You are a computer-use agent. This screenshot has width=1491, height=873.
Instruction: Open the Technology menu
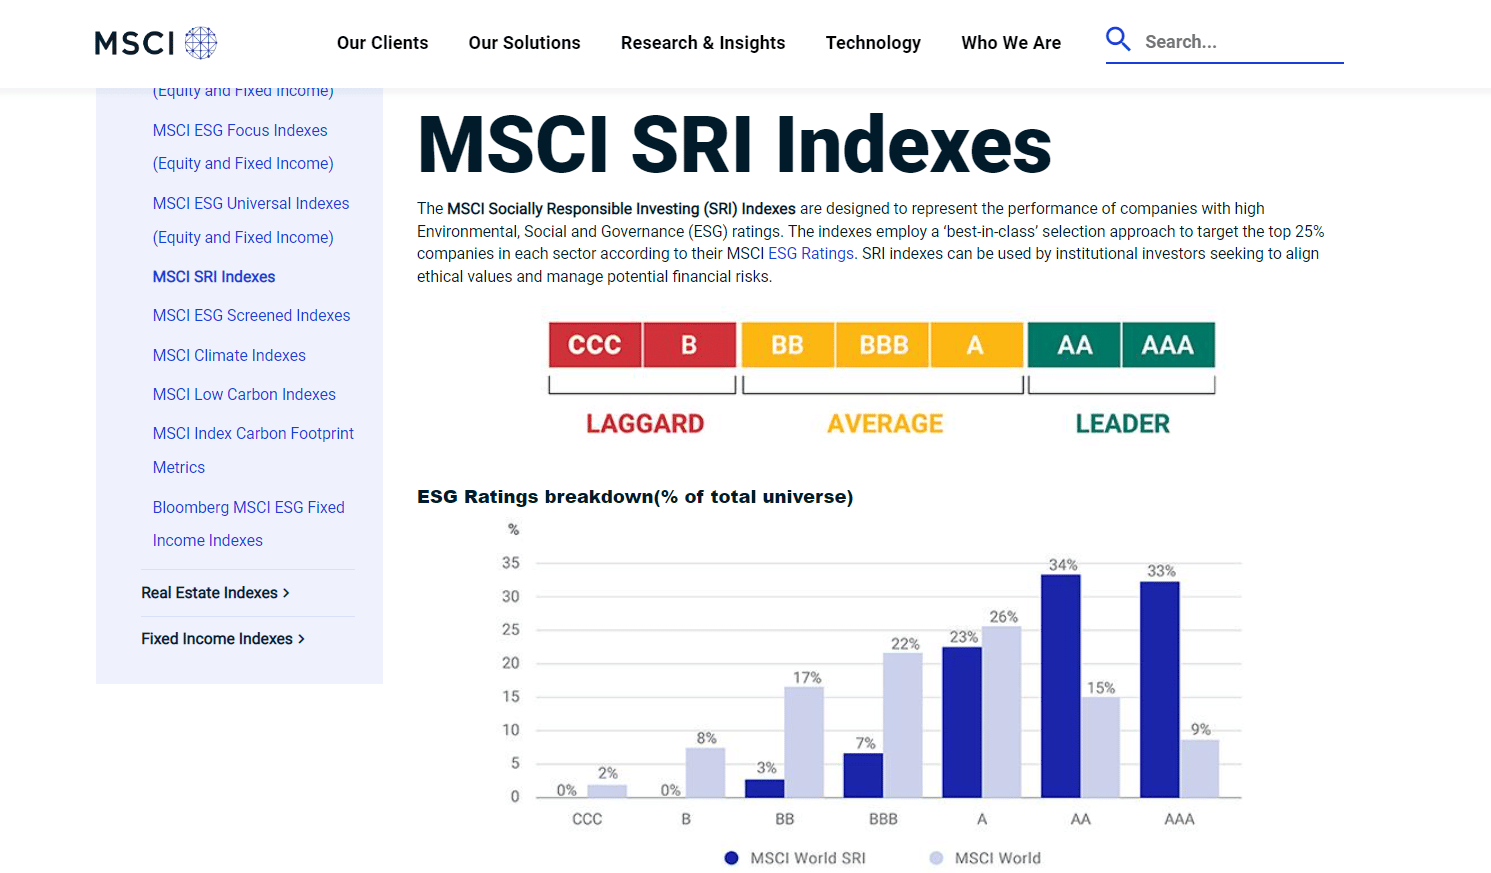click(873, 43)
